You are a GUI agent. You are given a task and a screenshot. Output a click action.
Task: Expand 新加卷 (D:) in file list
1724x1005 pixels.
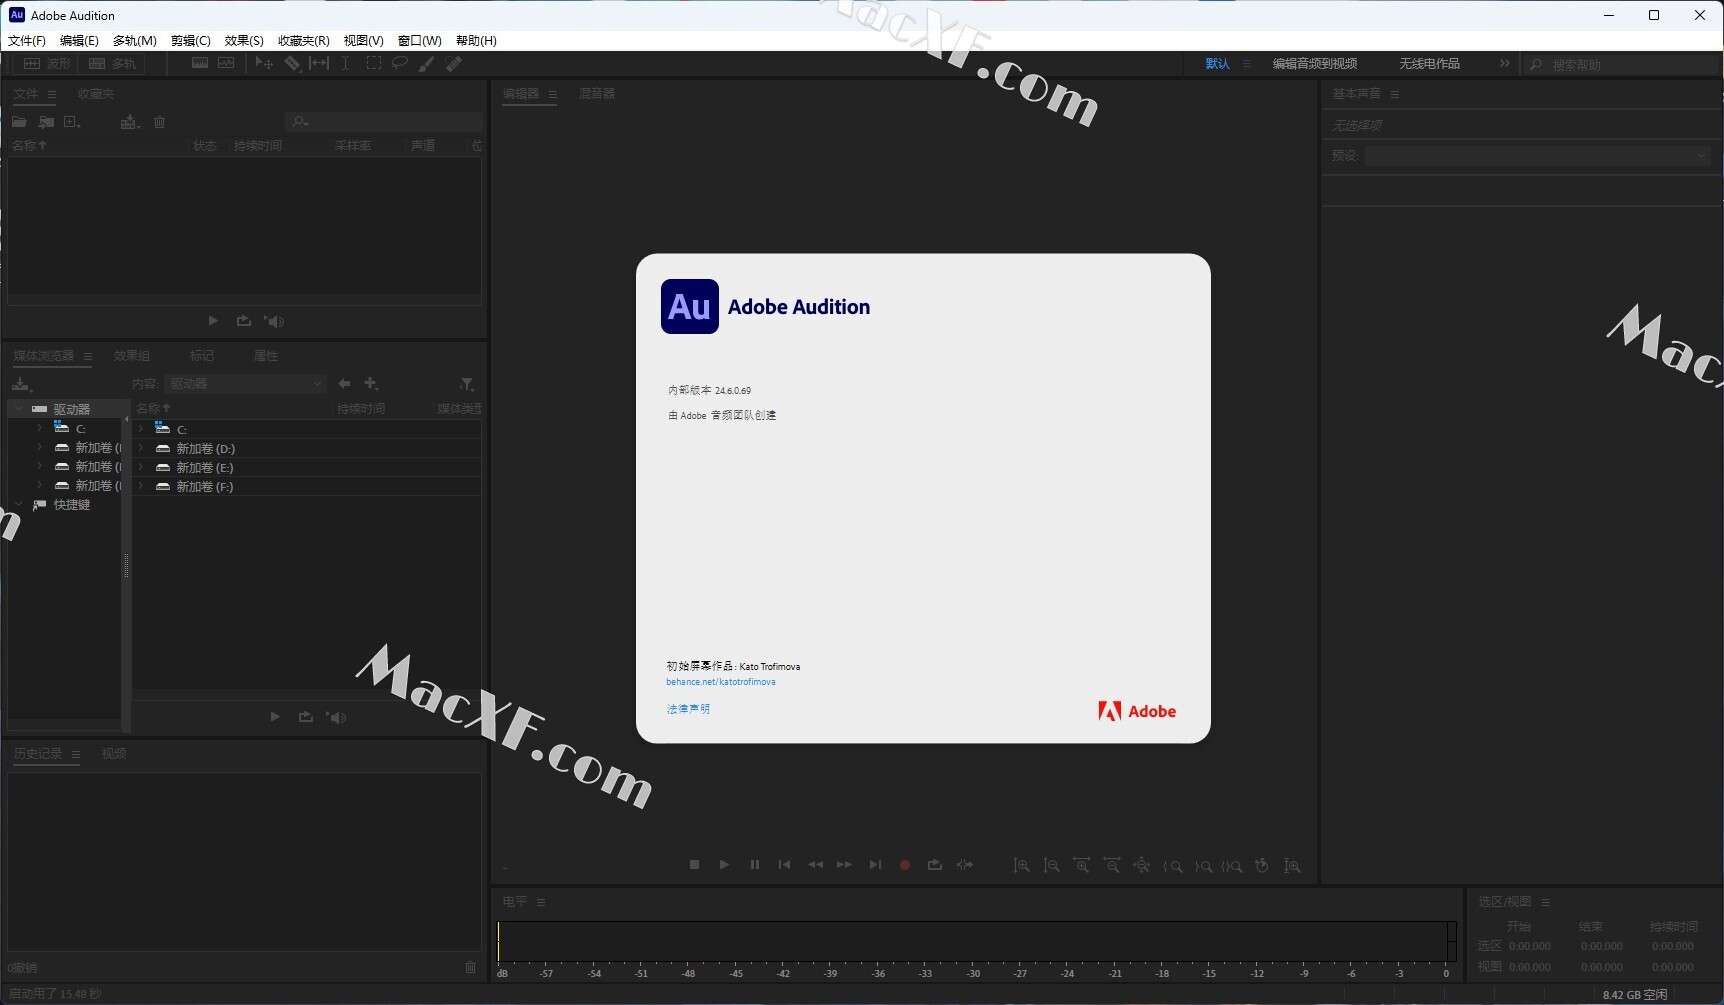pos(142,448)
